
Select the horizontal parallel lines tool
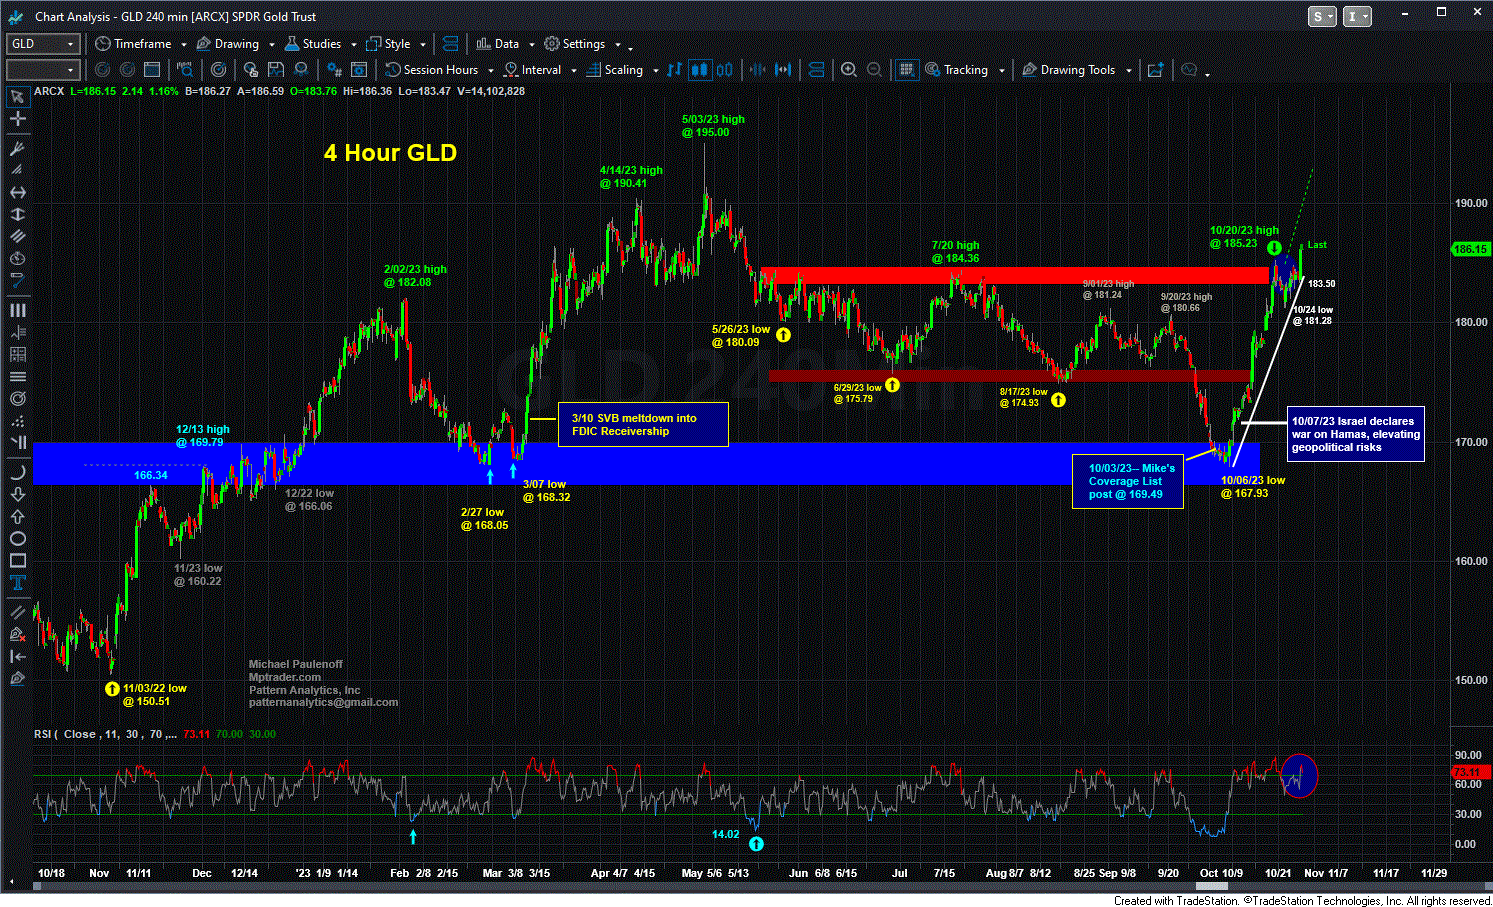(x=17, y=377)
